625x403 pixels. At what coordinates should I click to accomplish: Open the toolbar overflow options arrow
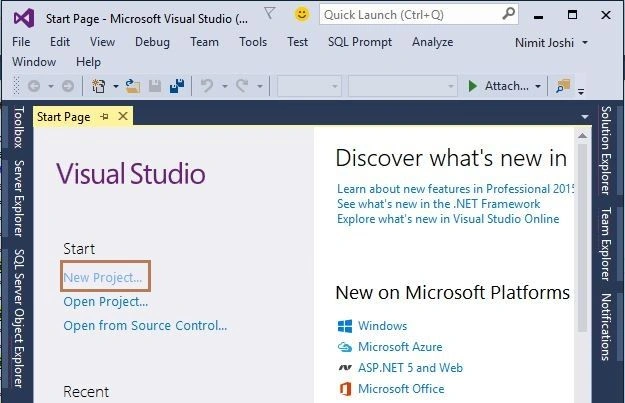click(581, 91)
